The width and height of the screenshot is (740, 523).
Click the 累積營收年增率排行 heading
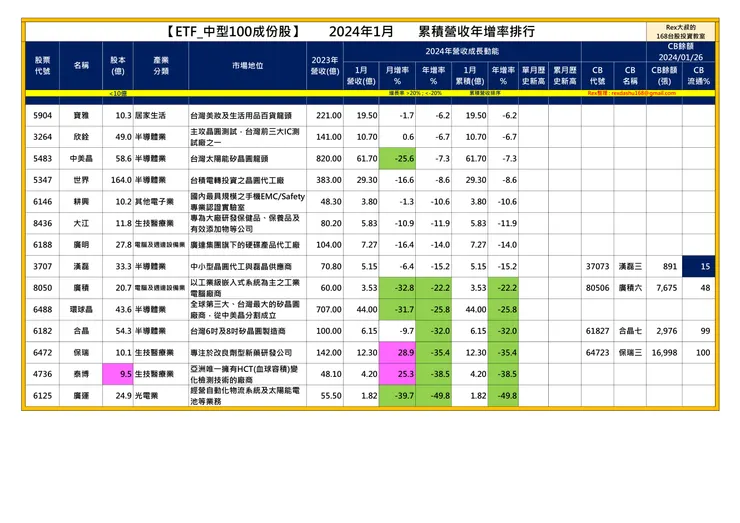(x=476, y=32)
